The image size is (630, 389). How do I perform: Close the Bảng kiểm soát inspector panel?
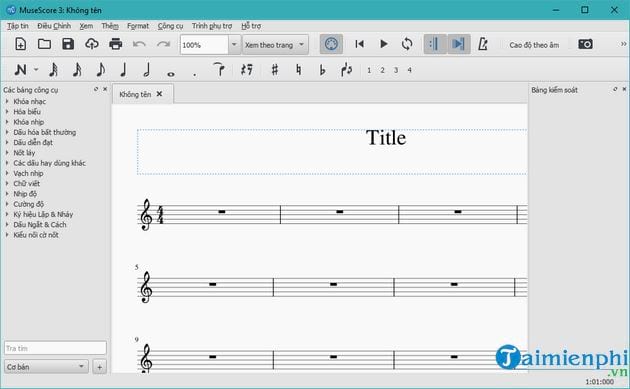pyautogui.click(x=624, y=89)
